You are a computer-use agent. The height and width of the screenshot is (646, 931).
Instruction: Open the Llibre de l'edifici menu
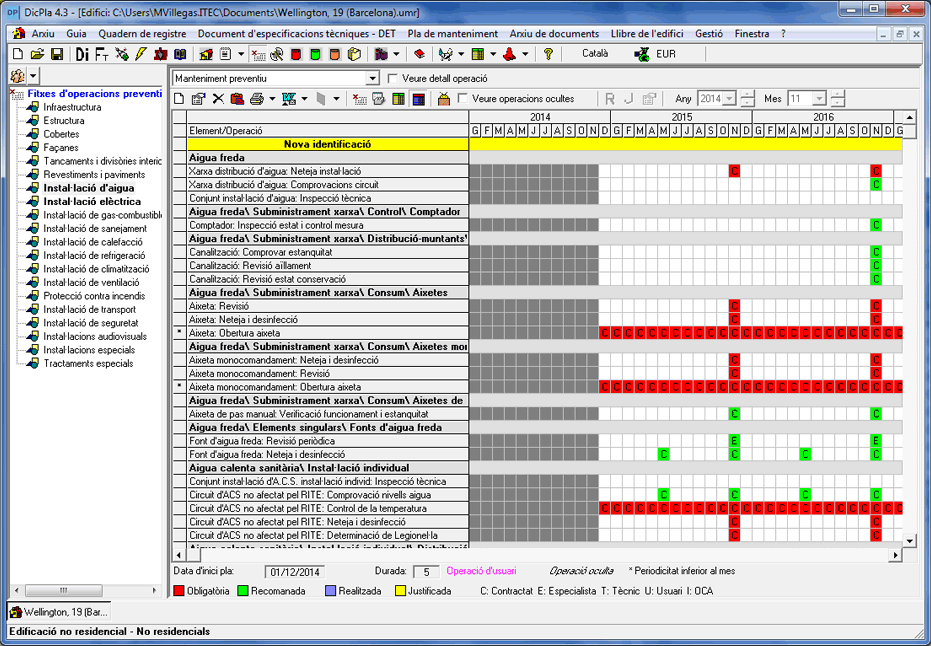coord(647,34)
